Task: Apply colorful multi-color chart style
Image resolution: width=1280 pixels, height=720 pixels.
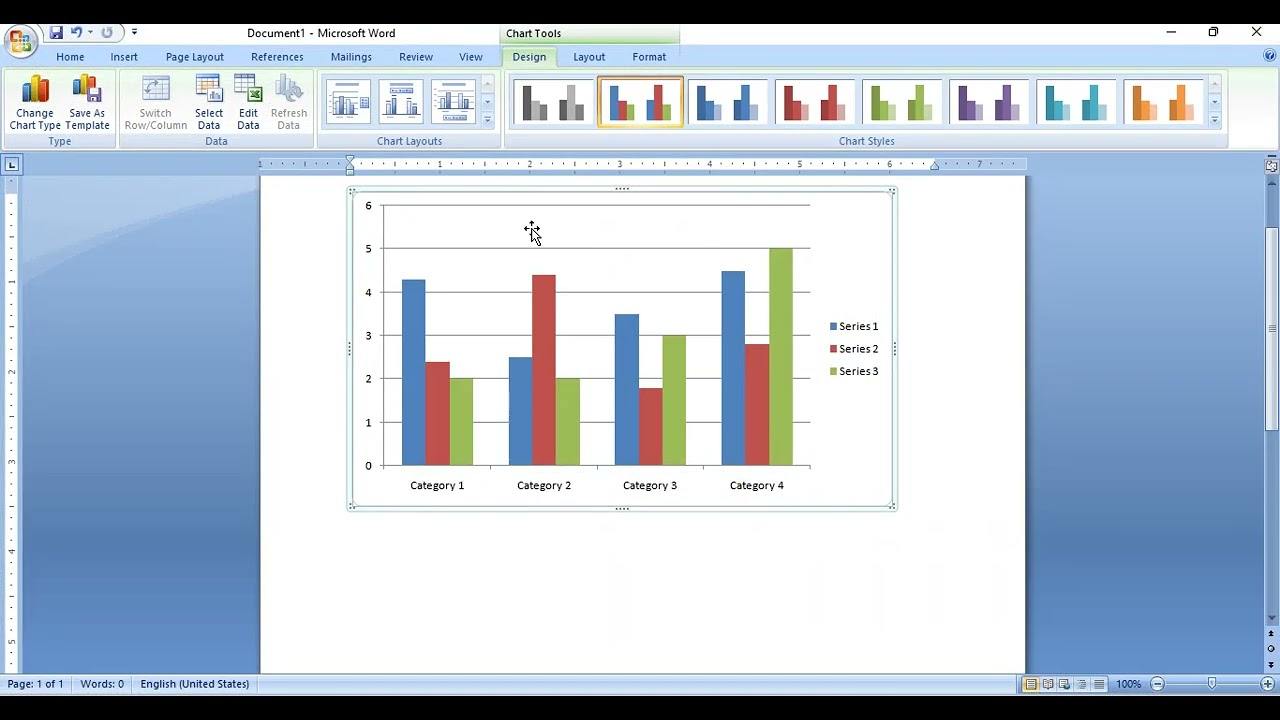Action: [x=640, y=102]
